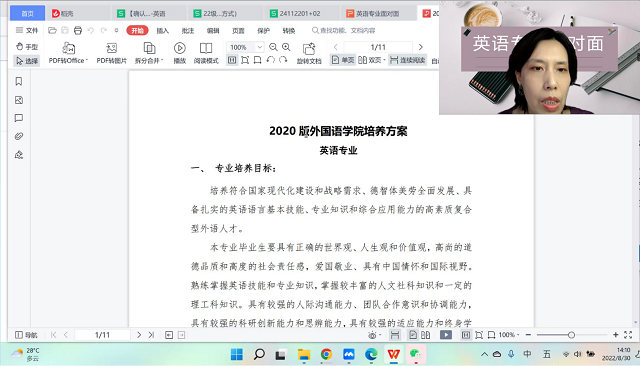Open the 插入 ribbon tab
Image resolution: width=640 pixels, height=366 pixels.
click(162, 31)
